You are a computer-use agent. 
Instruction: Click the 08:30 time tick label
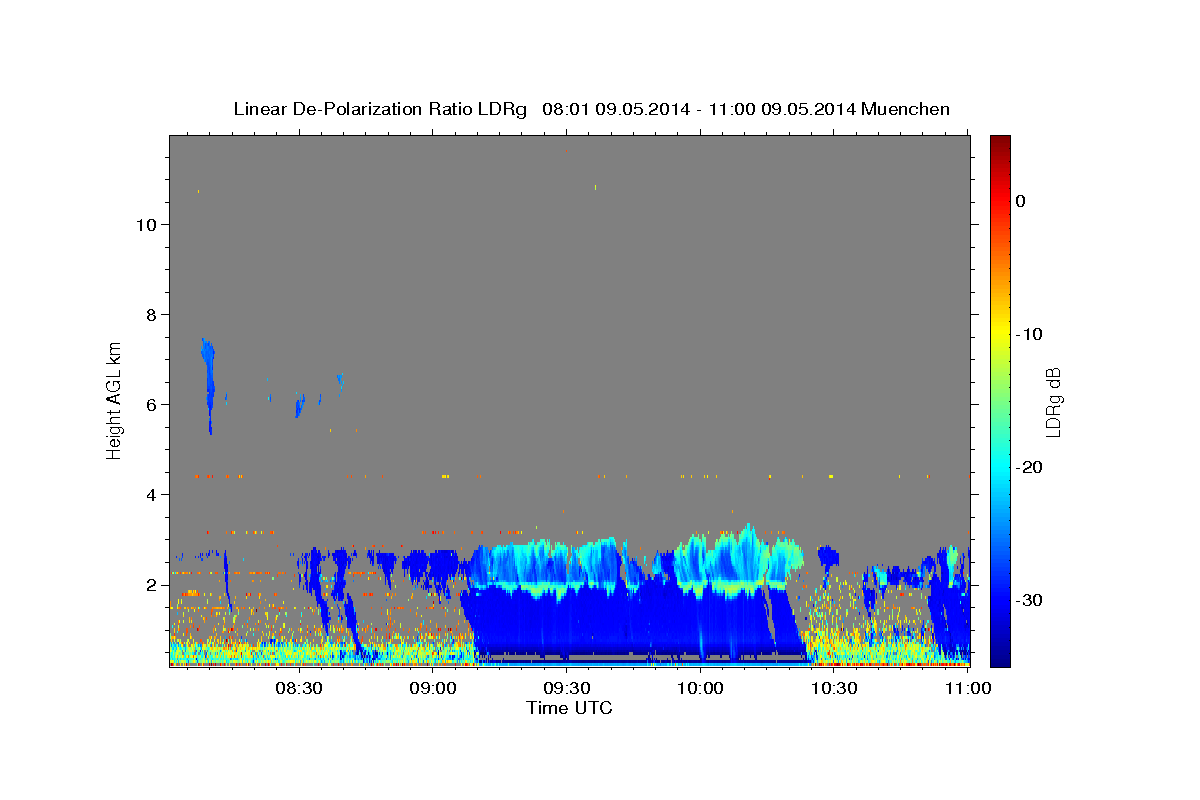pos(298,689)
